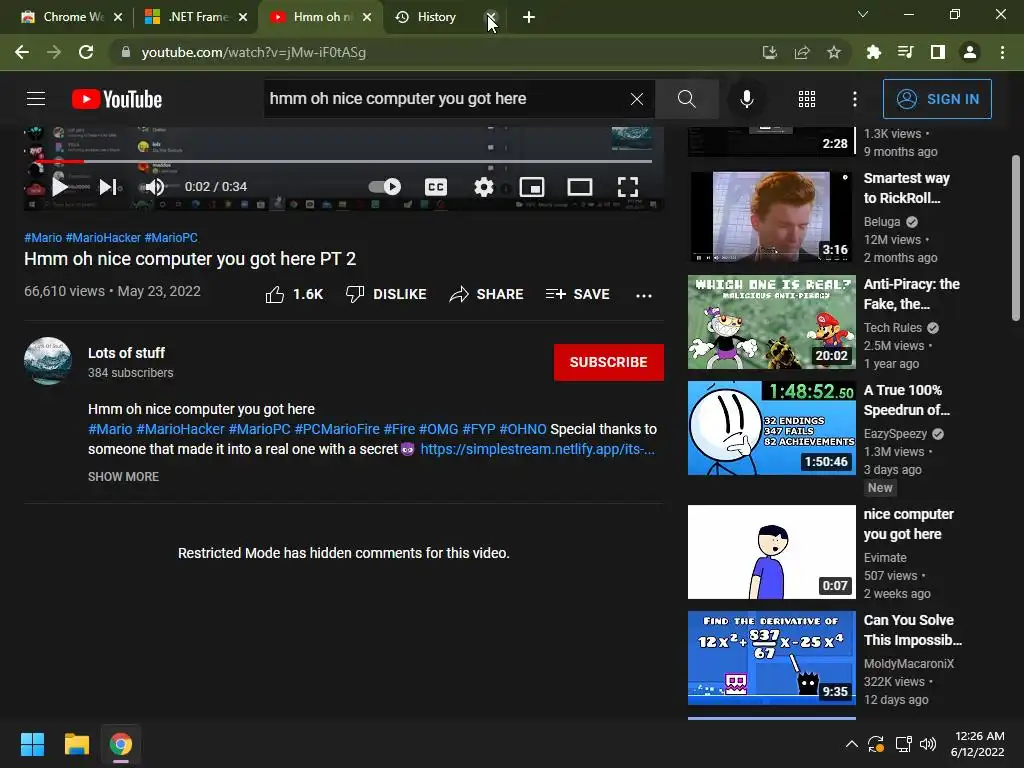Go to the YouTube home logo
The height and width of the screenshot is (768, 1024).
117,99
